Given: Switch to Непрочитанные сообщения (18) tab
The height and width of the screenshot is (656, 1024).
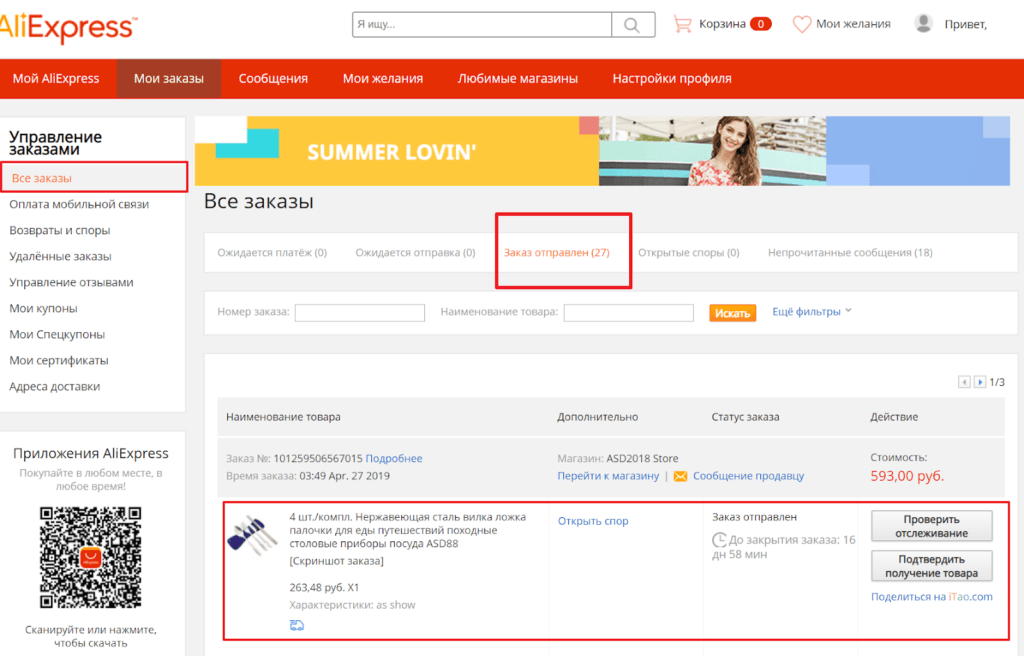Looking at the screenshot, I should [850, 253].
